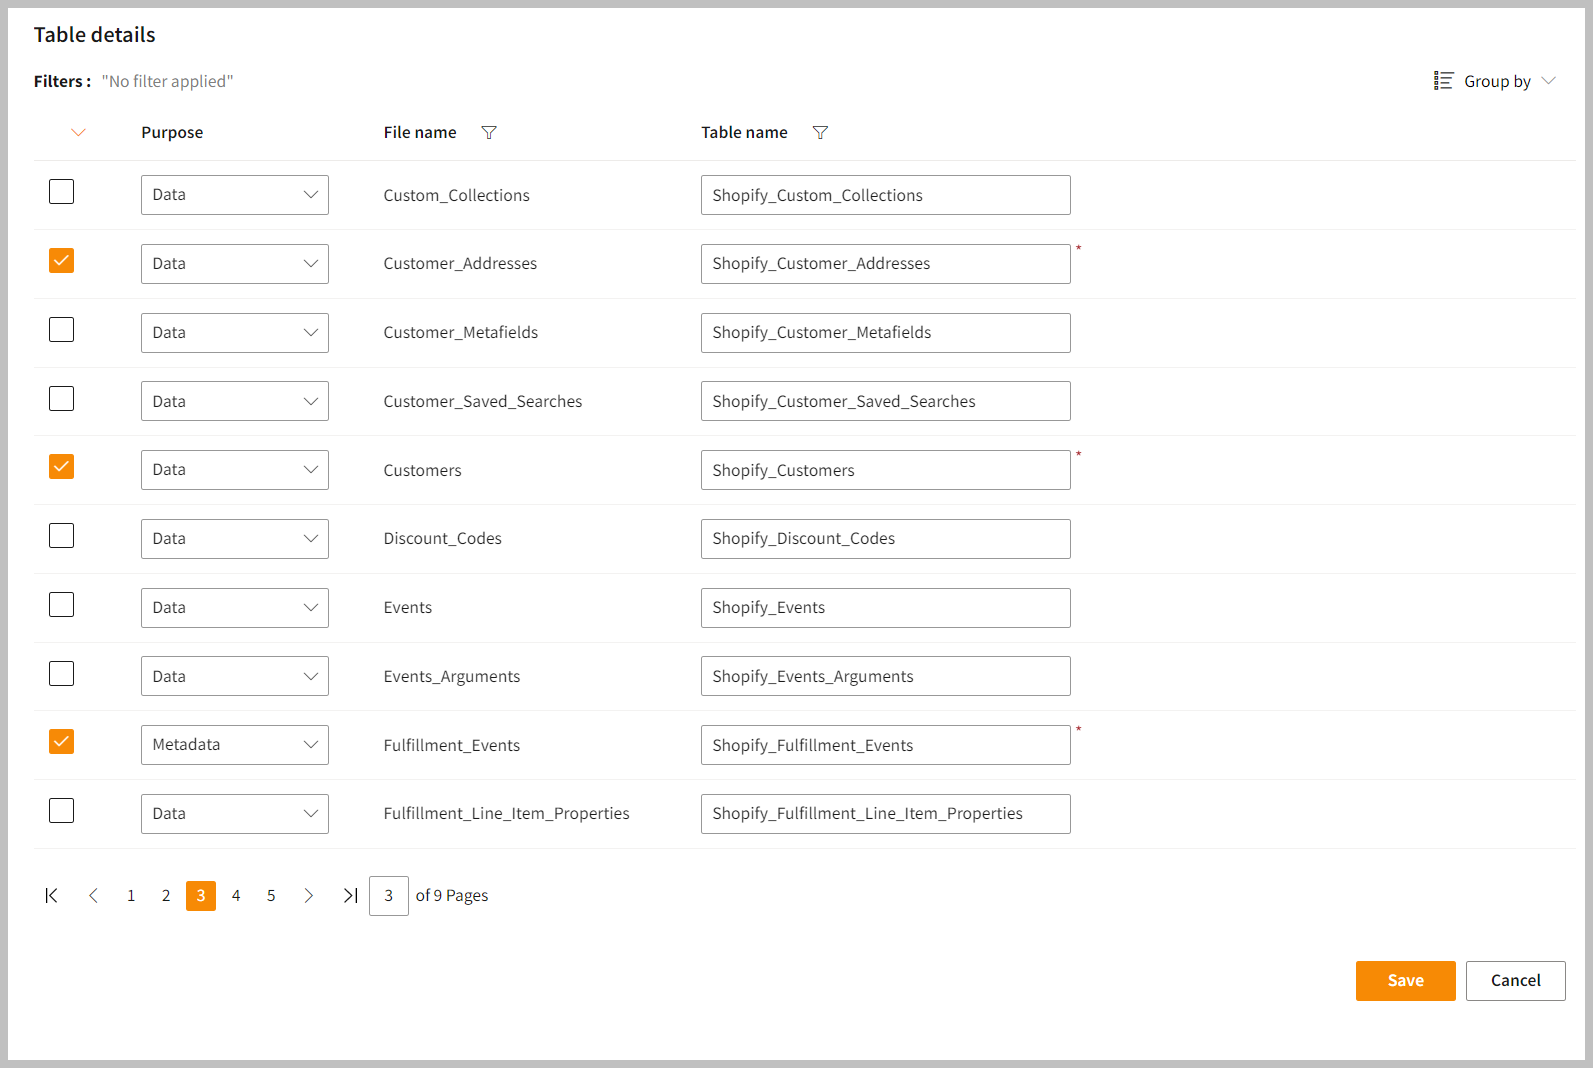Check the Custom_Collections row checkbox
The image size is (1593, 1068).
62,192
